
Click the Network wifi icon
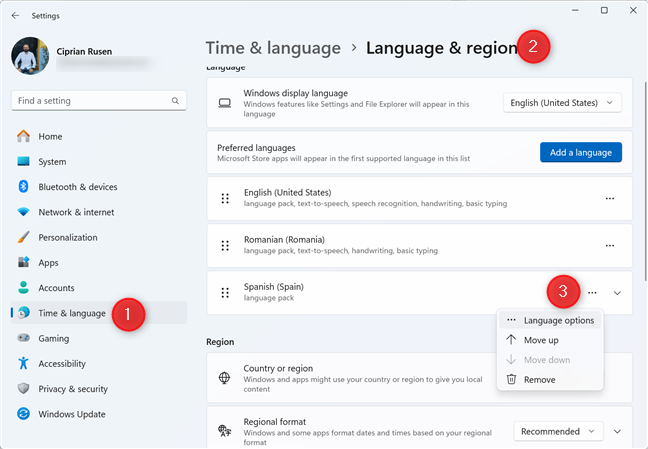[24, 212]
